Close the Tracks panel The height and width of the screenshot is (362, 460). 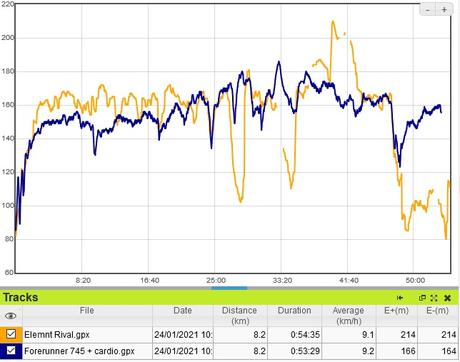(x=448, y=298)
